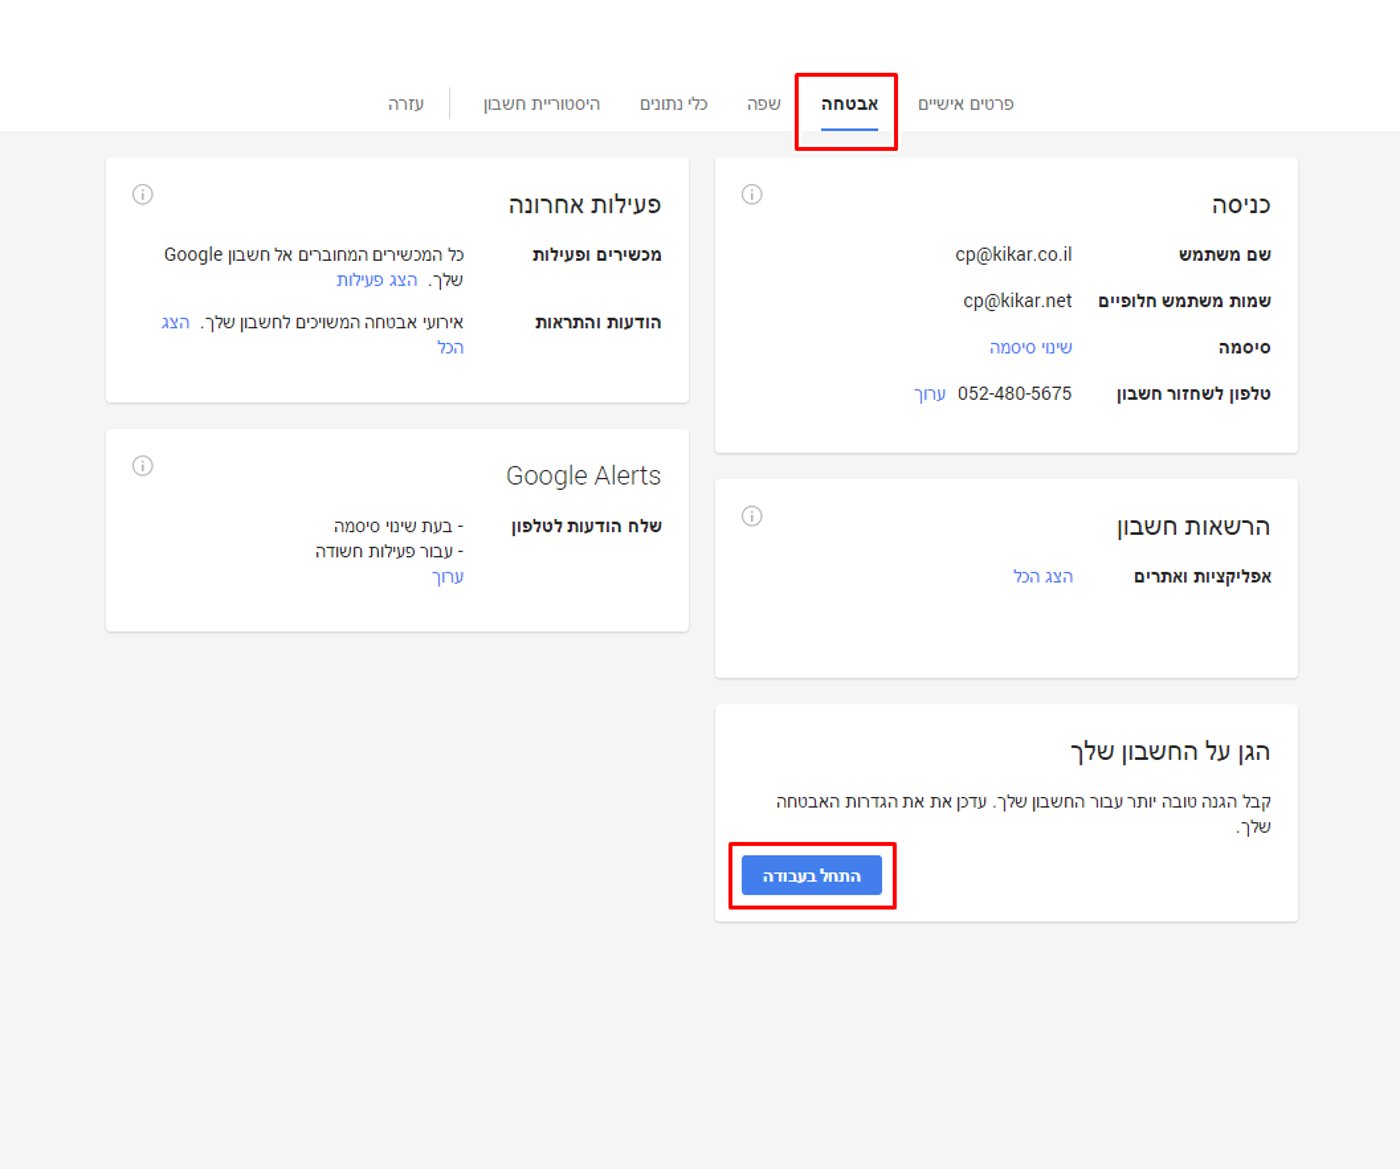Click ערוך in Google Alerts card

pyautogui.click(x=448, y=577)
